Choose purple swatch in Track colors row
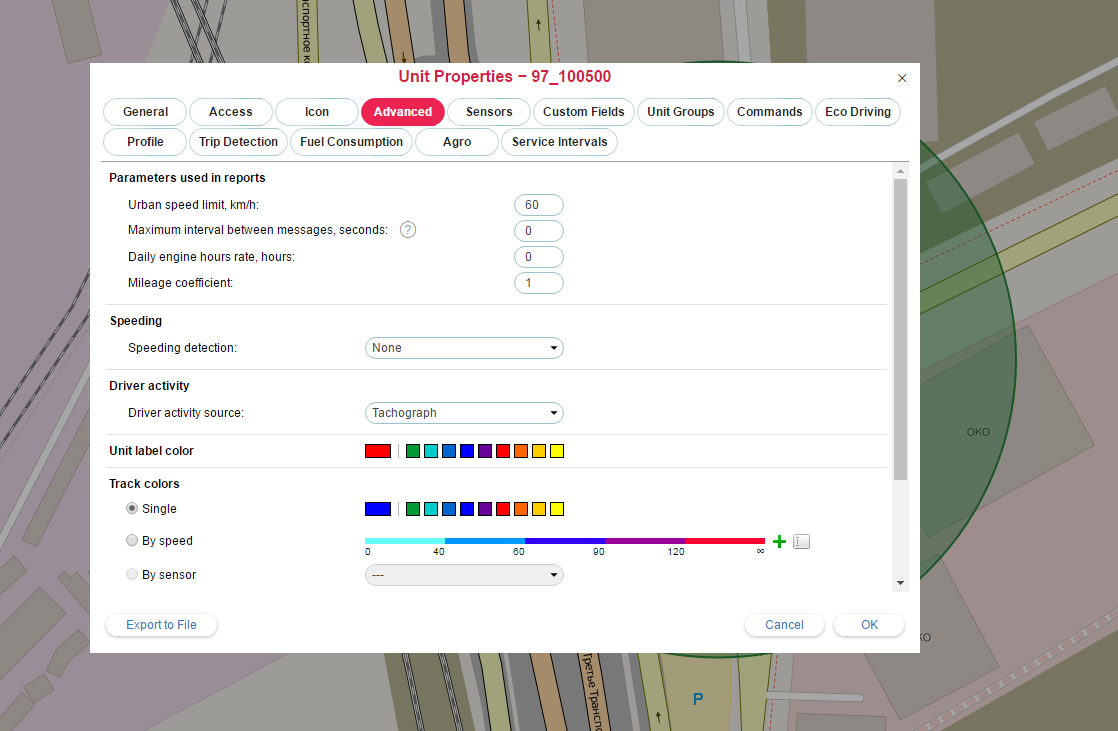Image resolution: width=1118 pixels, height=731 pixels. 485,509
